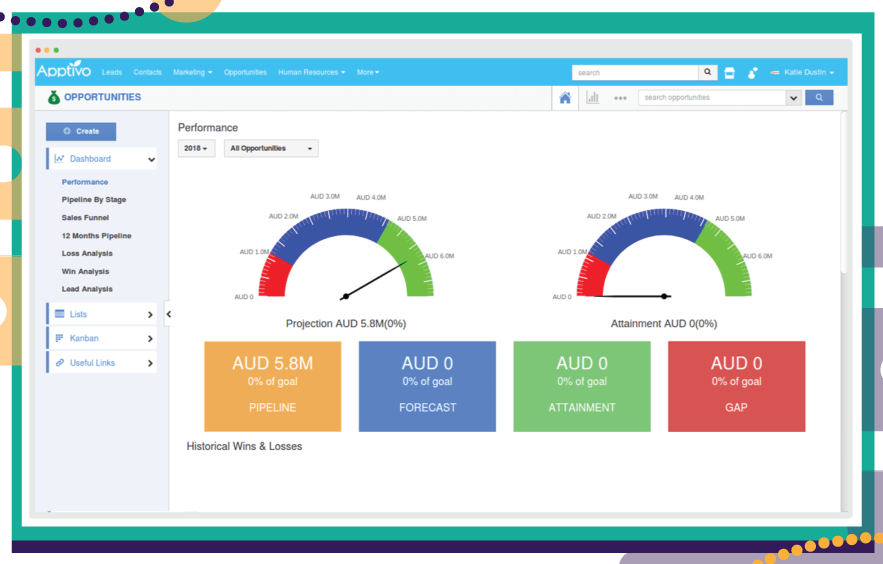This screenshot has width=883, height=564.
Task: Expand the search opportunities dropdown arrow
Action: point(793,98)
